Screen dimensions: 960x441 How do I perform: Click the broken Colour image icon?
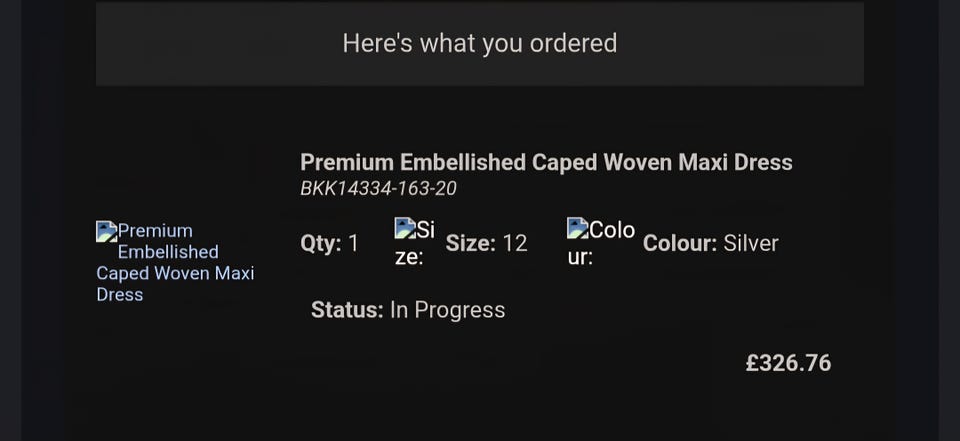tap(577, 228)
